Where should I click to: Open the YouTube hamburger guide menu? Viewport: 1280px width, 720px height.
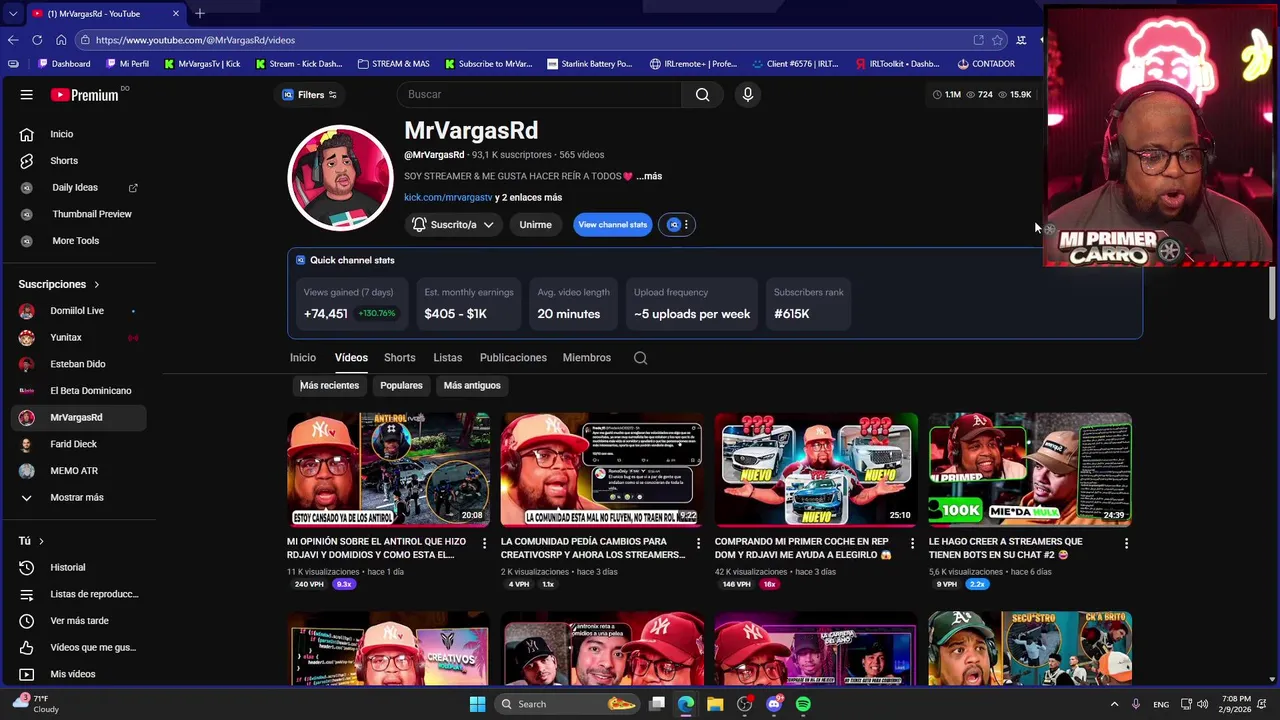[x=27, y=95]
